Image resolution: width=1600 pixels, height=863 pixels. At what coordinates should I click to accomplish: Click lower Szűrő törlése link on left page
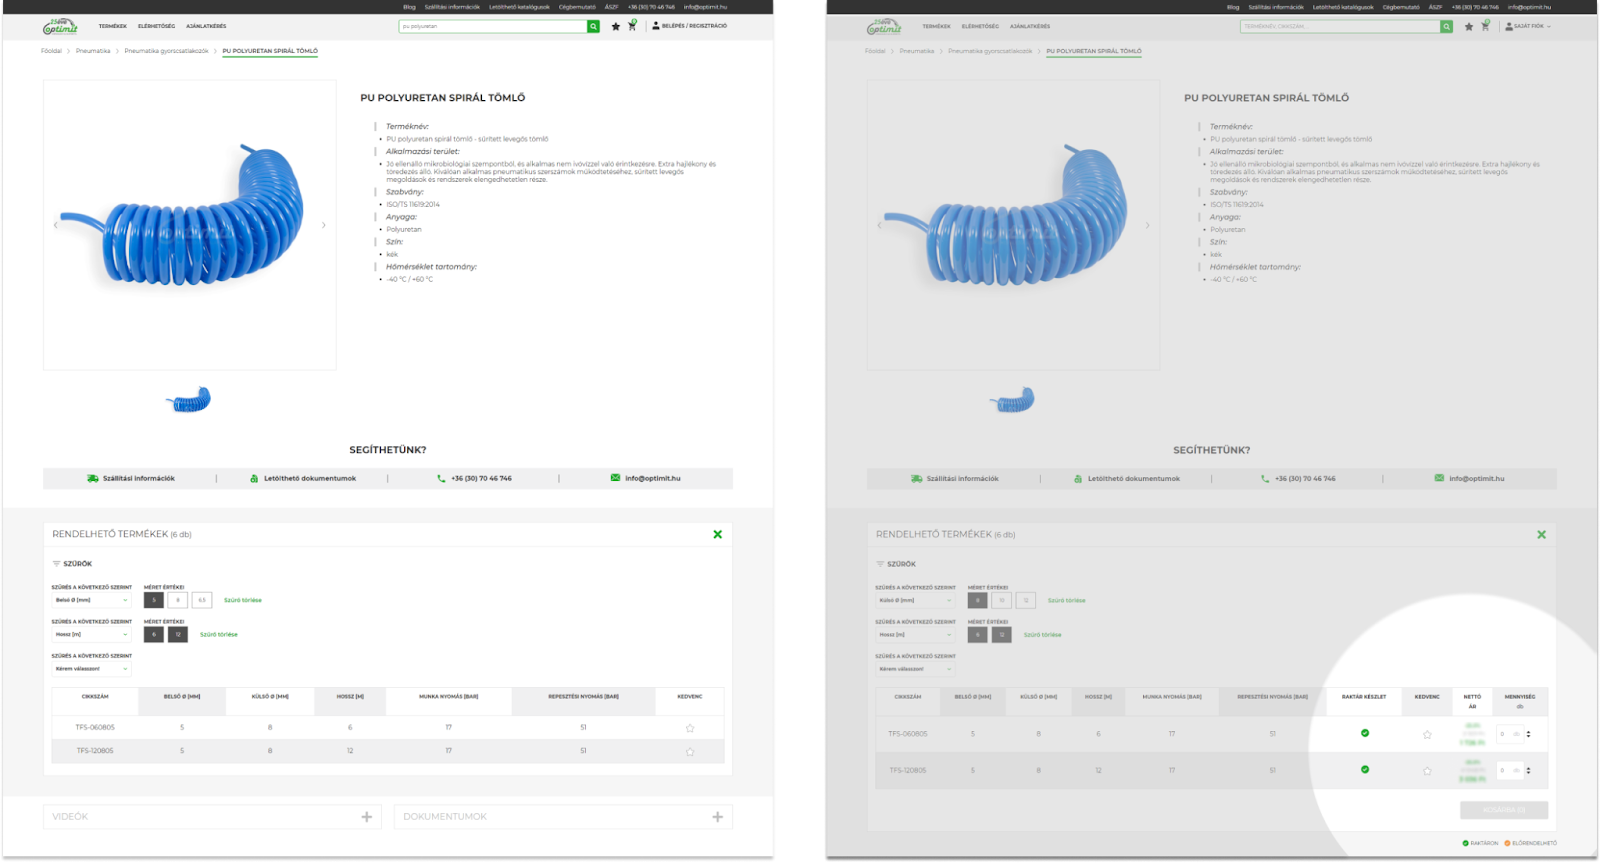click(219, 634)
